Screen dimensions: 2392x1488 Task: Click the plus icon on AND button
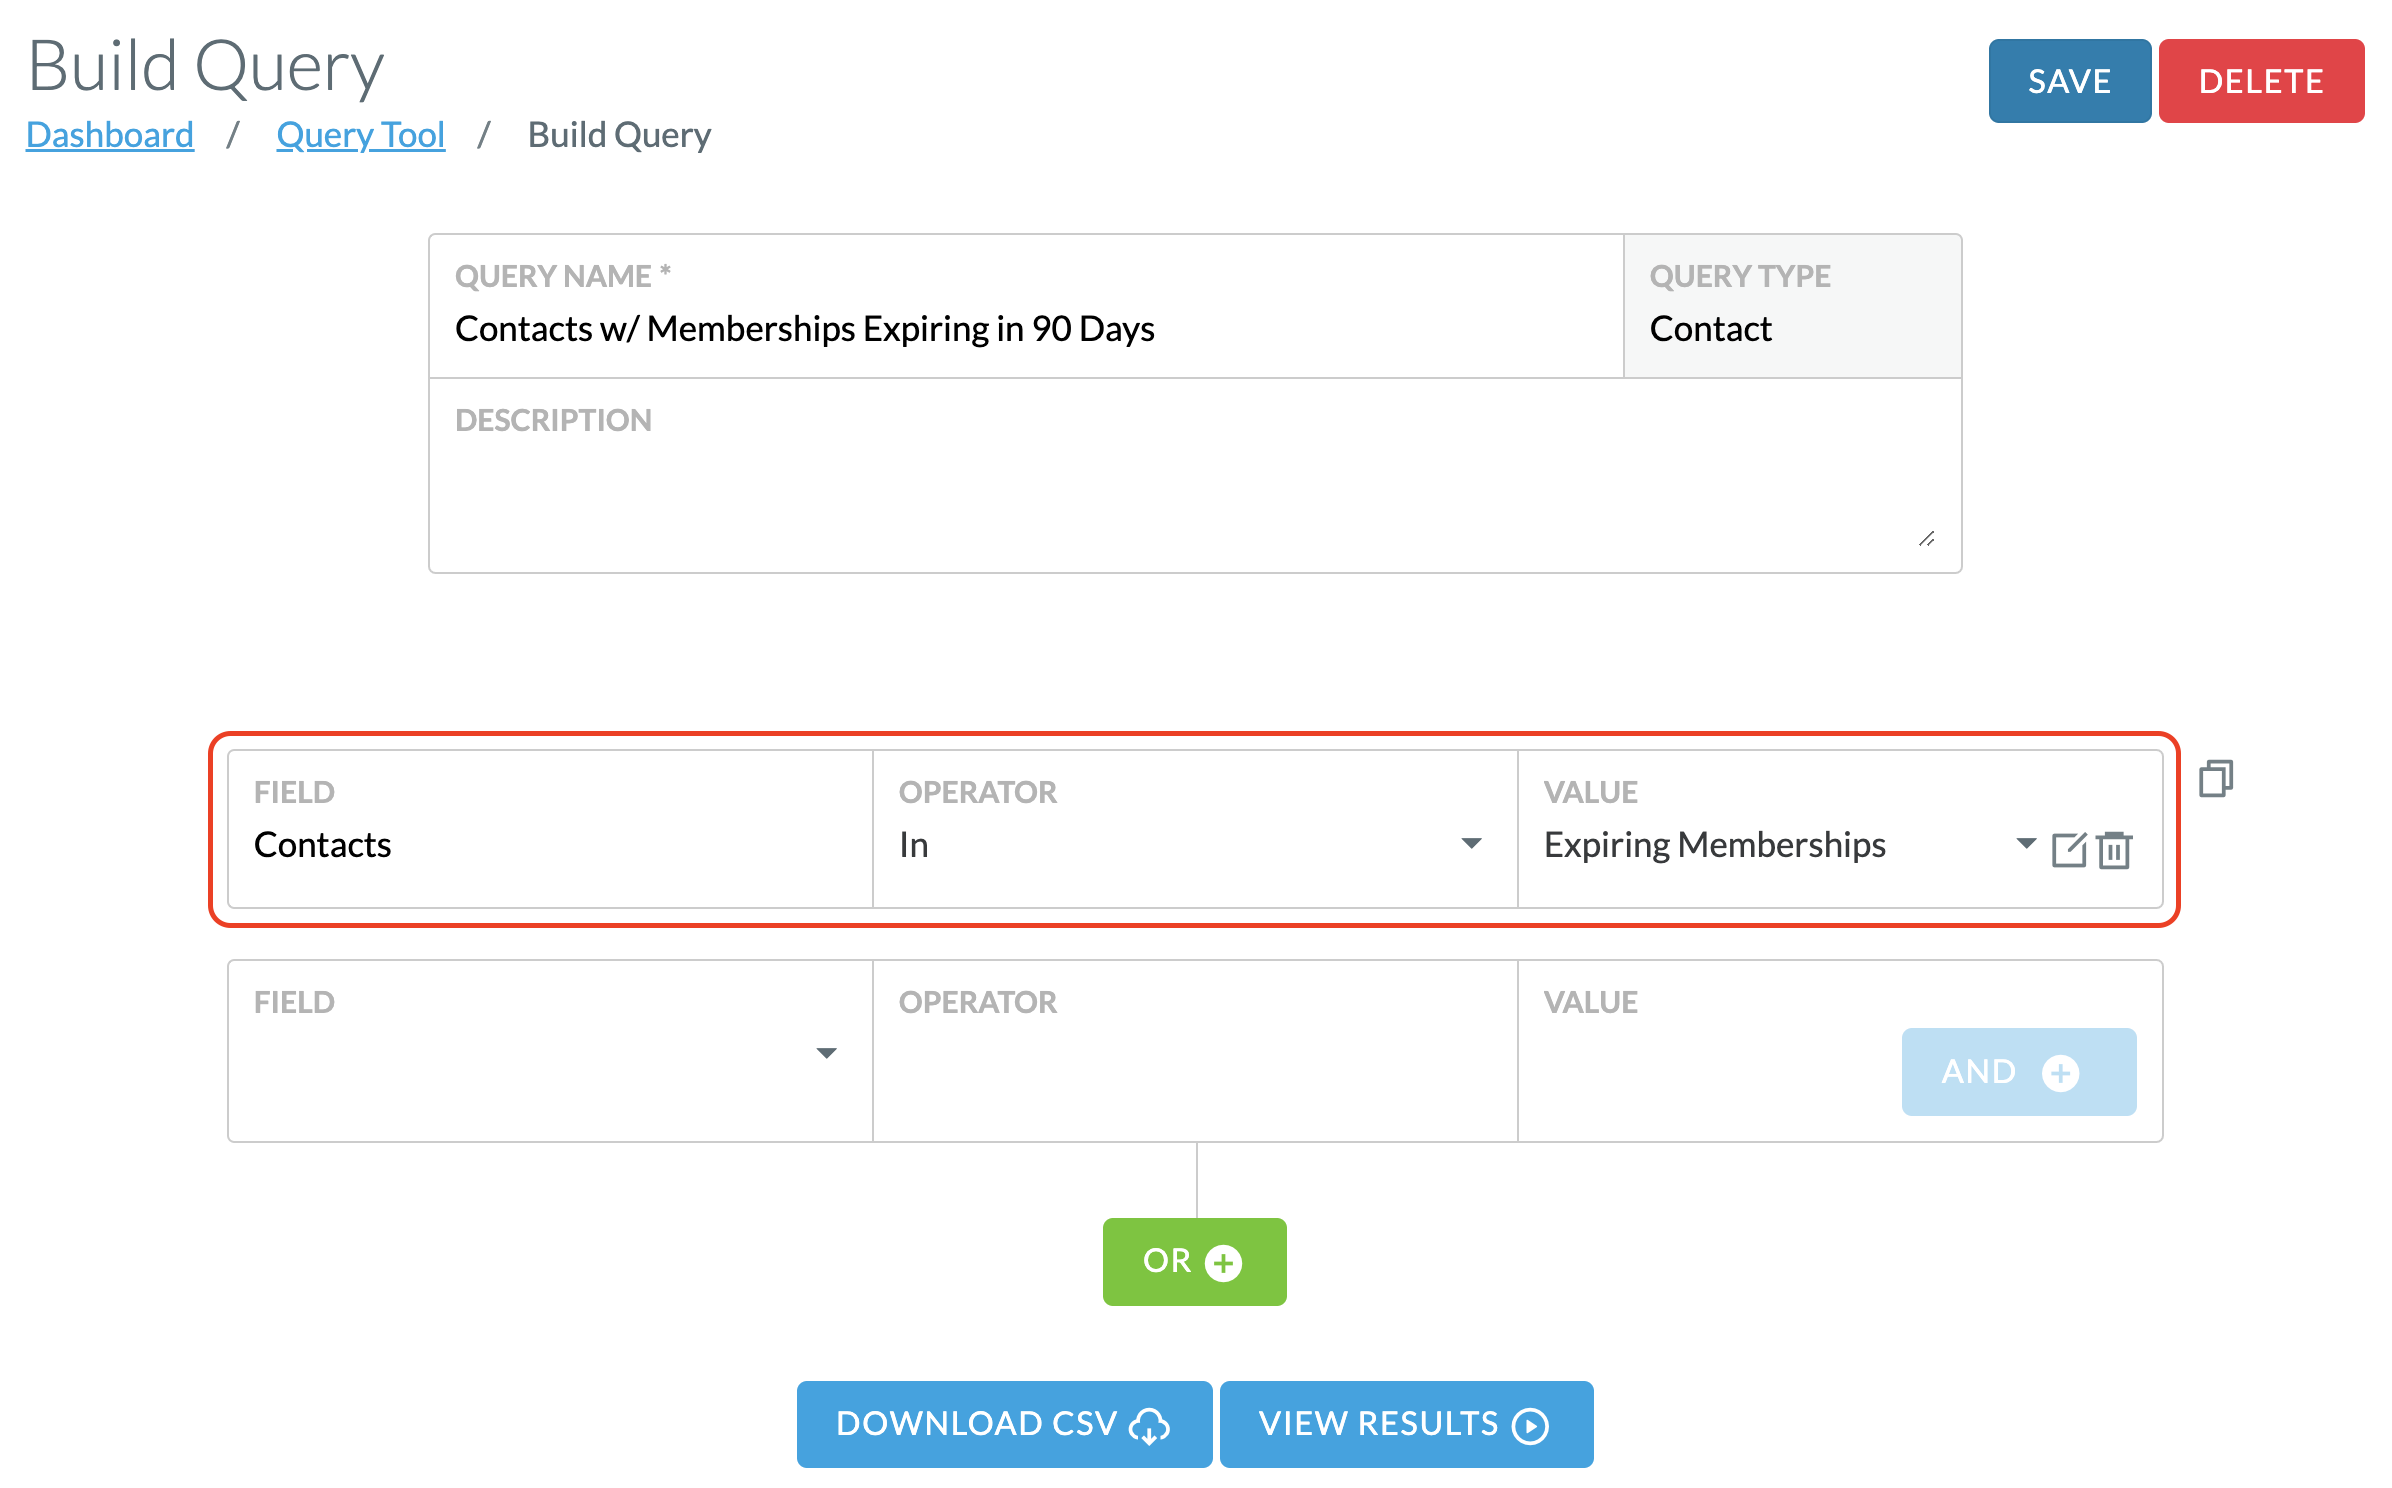click(x=2060, y=1073)
